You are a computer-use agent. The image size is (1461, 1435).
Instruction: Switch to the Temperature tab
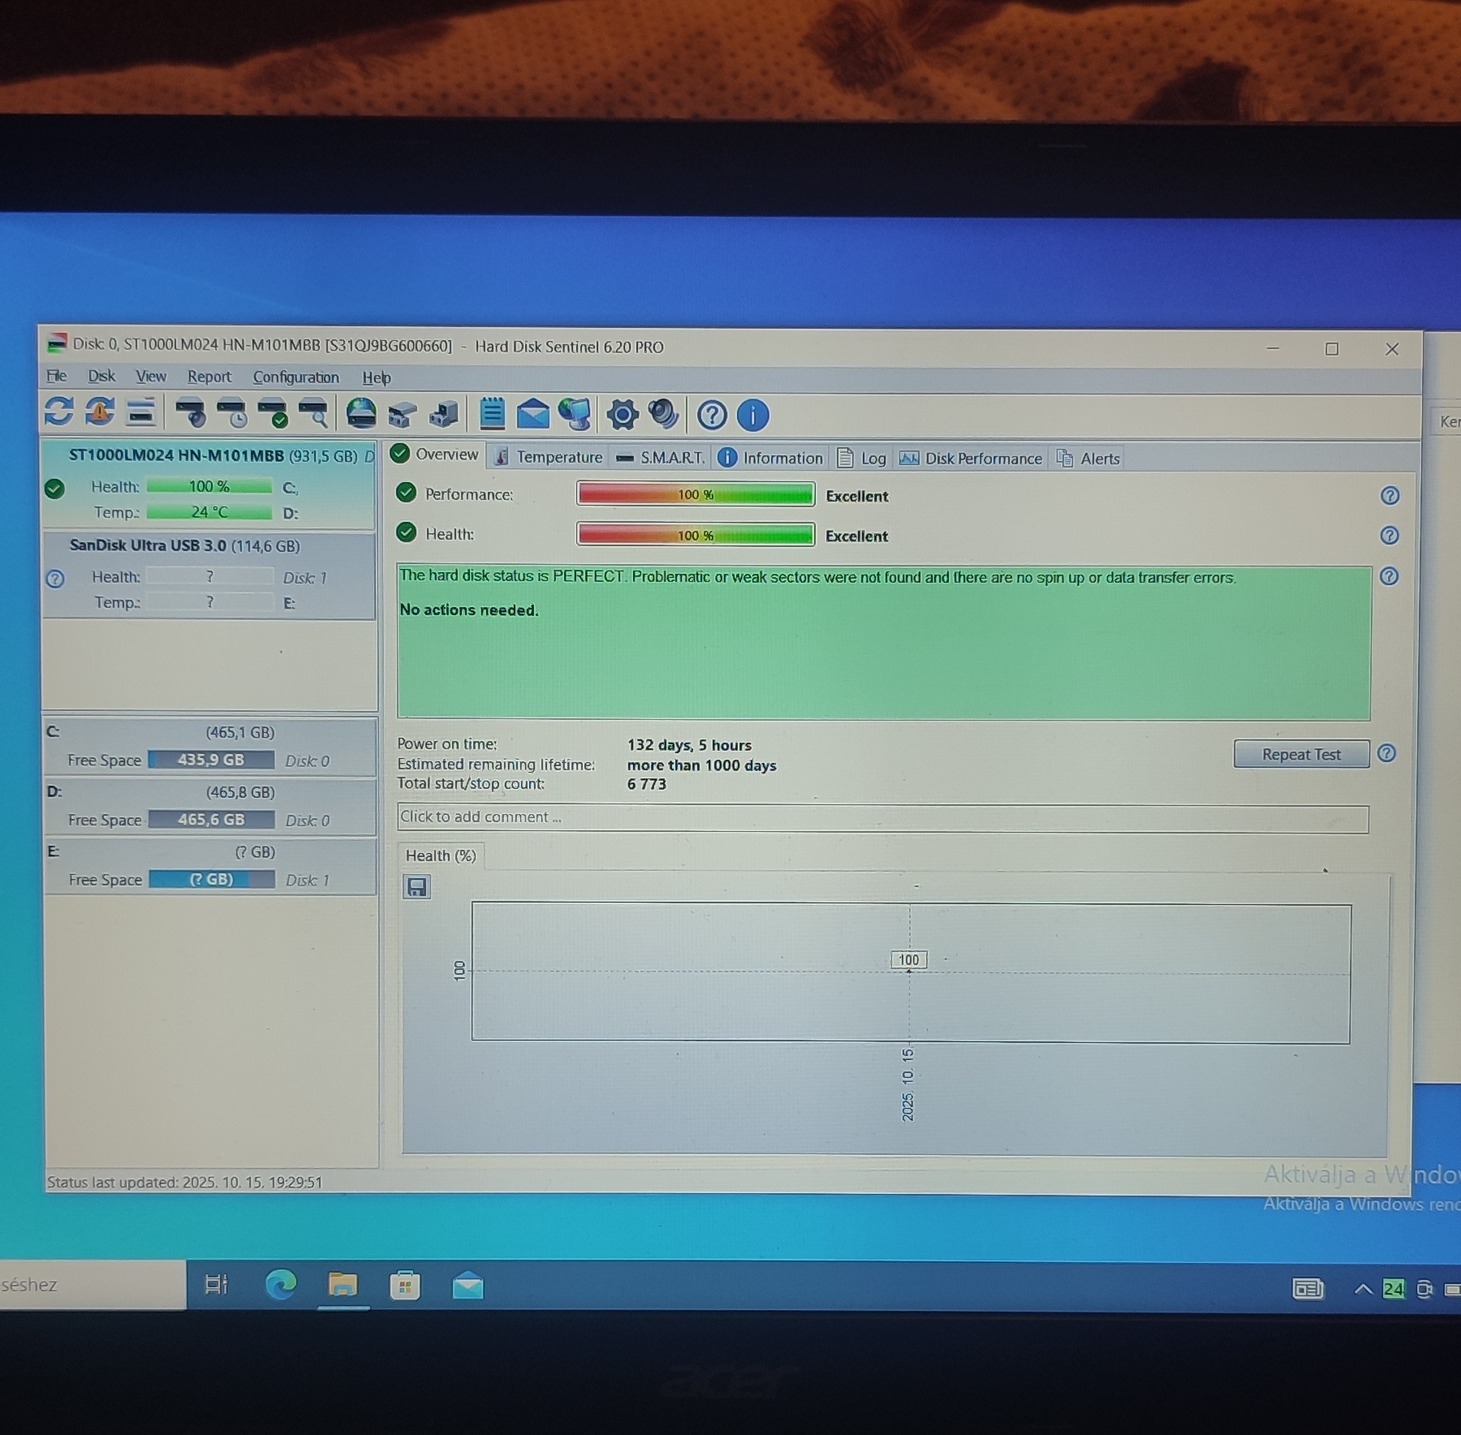pyautogui.click(x=549, y=458)
